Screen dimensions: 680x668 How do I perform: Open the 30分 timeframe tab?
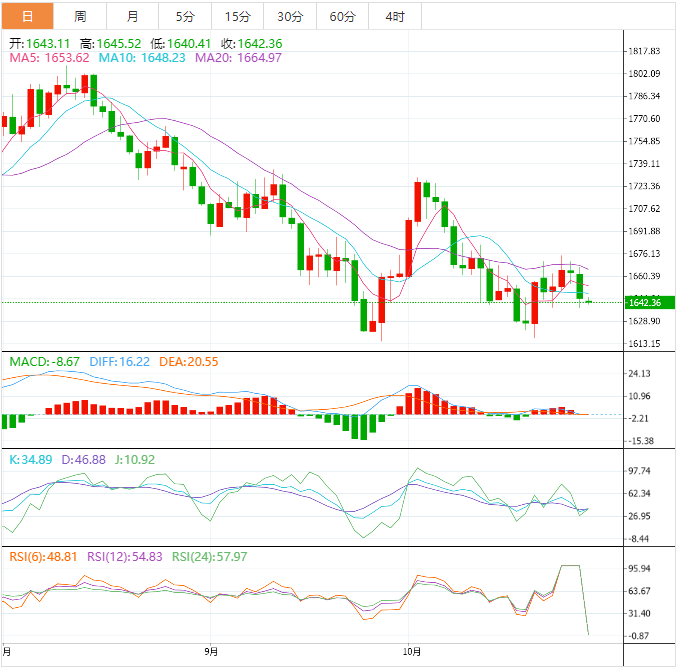click(x=290, y=16)
